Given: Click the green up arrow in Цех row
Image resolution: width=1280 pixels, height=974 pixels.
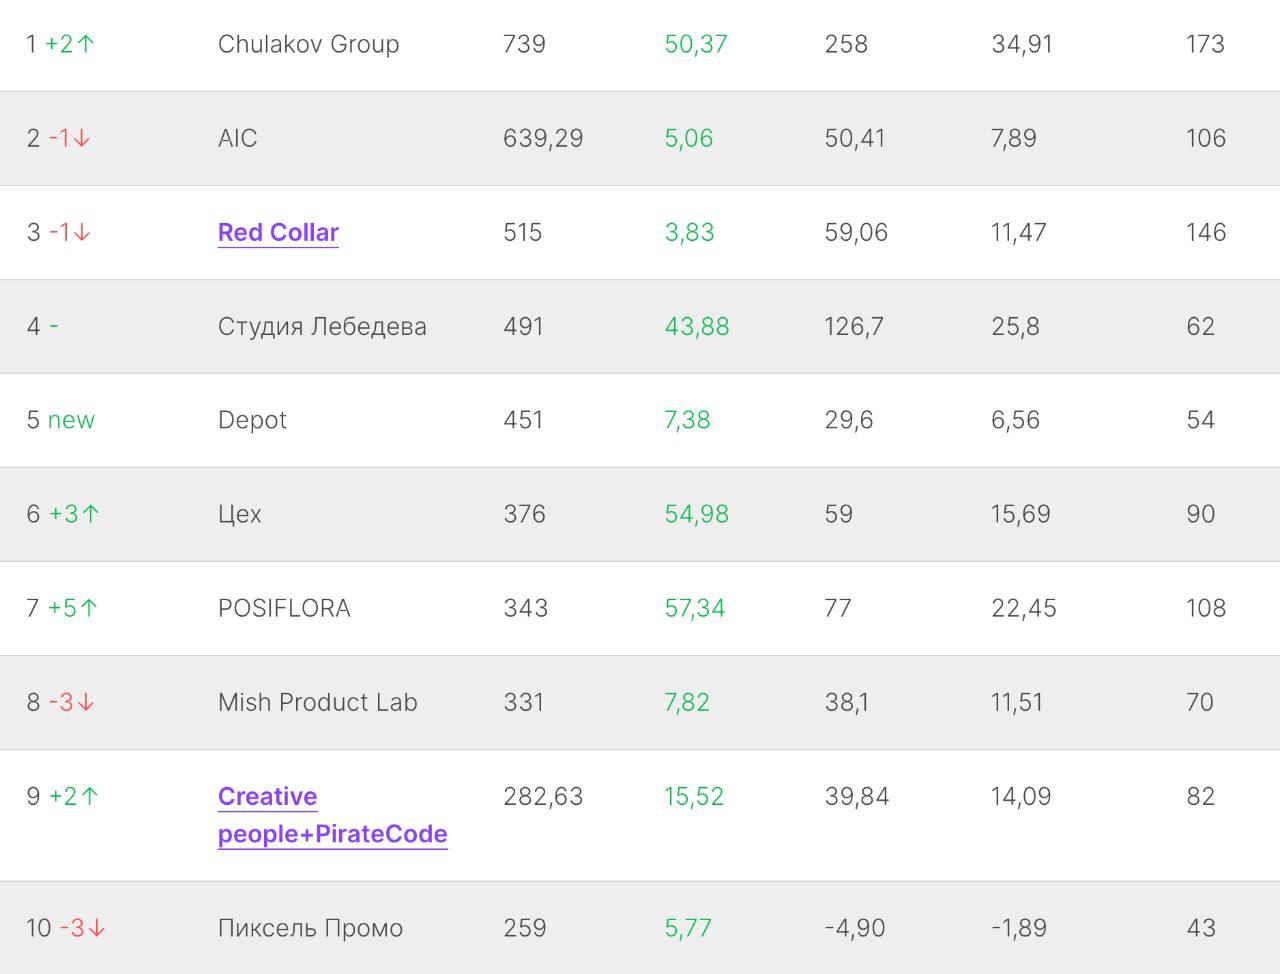Looking at the screenshot, I should [91, 514].
